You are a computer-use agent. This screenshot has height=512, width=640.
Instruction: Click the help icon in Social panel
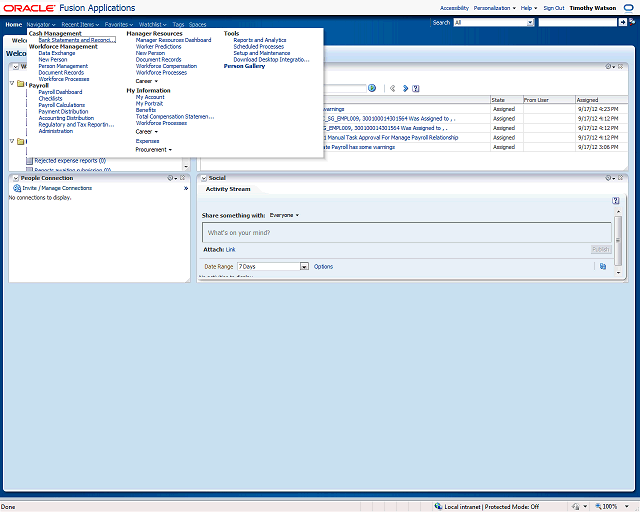pos(616,201)
